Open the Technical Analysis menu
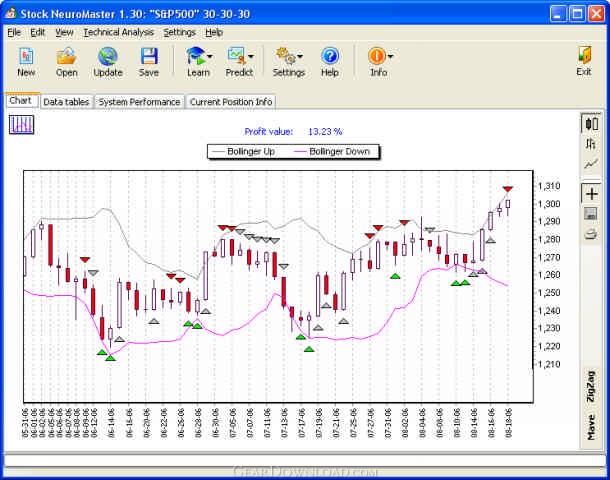The width and height of the screenshot is (610, 480). tap(119, 32)
